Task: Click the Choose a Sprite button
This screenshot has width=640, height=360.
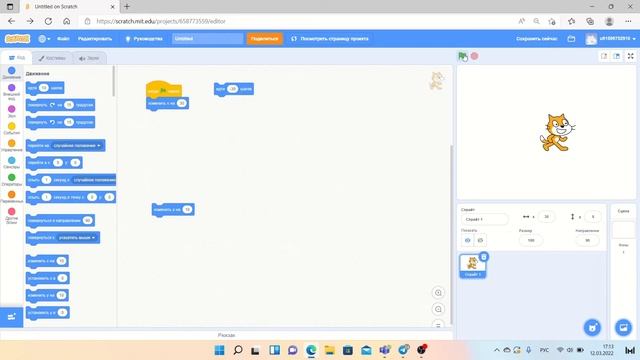Action: coord(592,327)
